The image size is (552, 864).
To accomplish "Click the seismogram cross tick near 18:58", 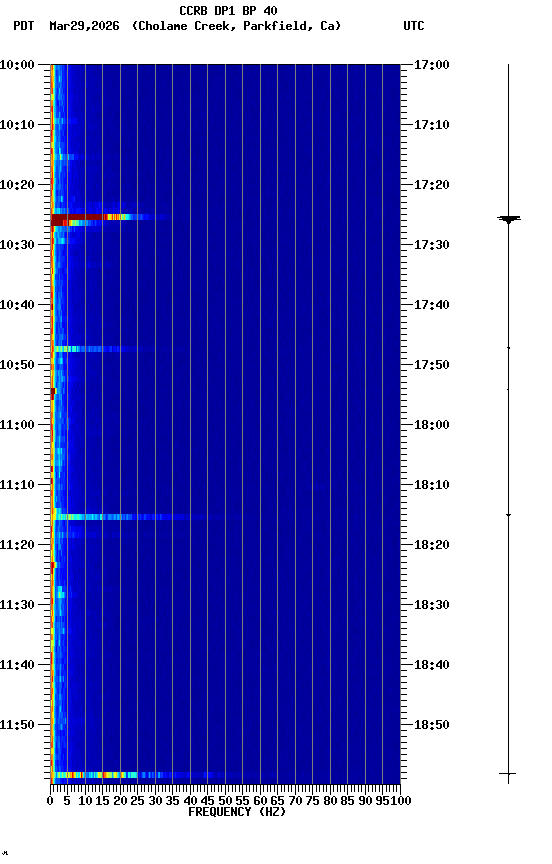I will [508, 774].
